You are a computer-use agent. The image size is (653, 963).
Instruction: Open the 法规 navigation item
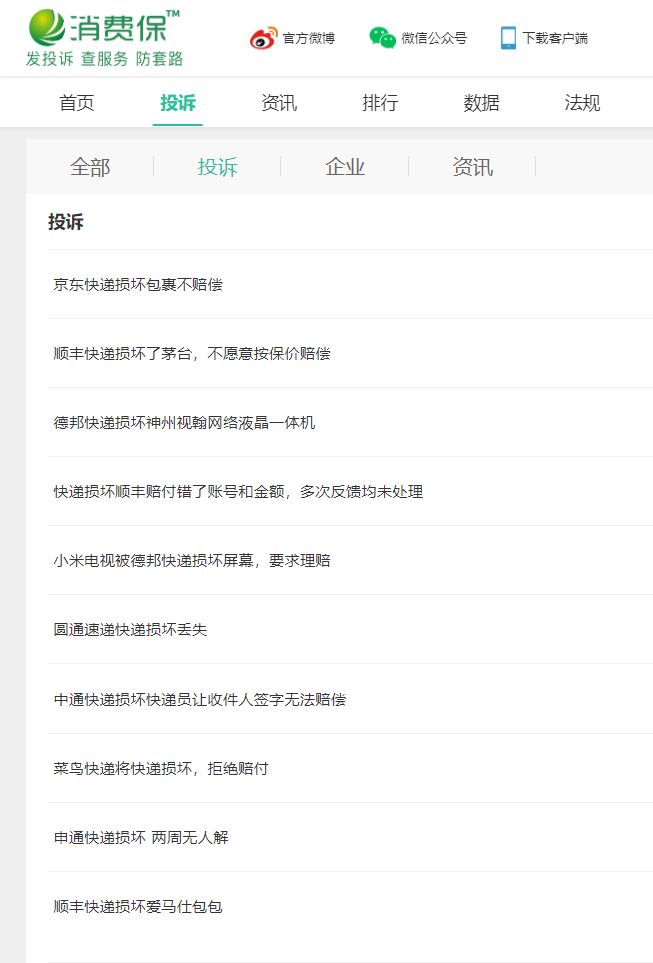(582, 103)
